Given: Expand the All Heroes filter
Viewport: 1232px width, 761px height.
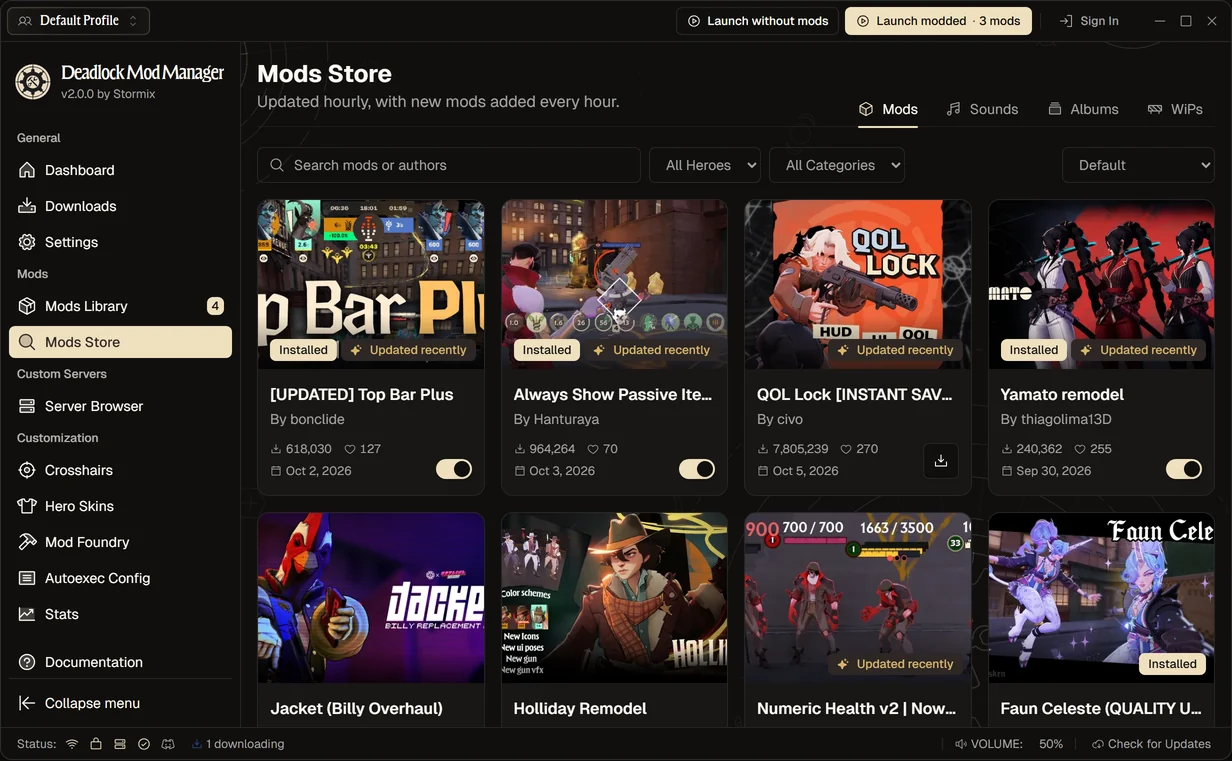Looking at the screenshot, I should pyautogui.click(x=705, y=165).
